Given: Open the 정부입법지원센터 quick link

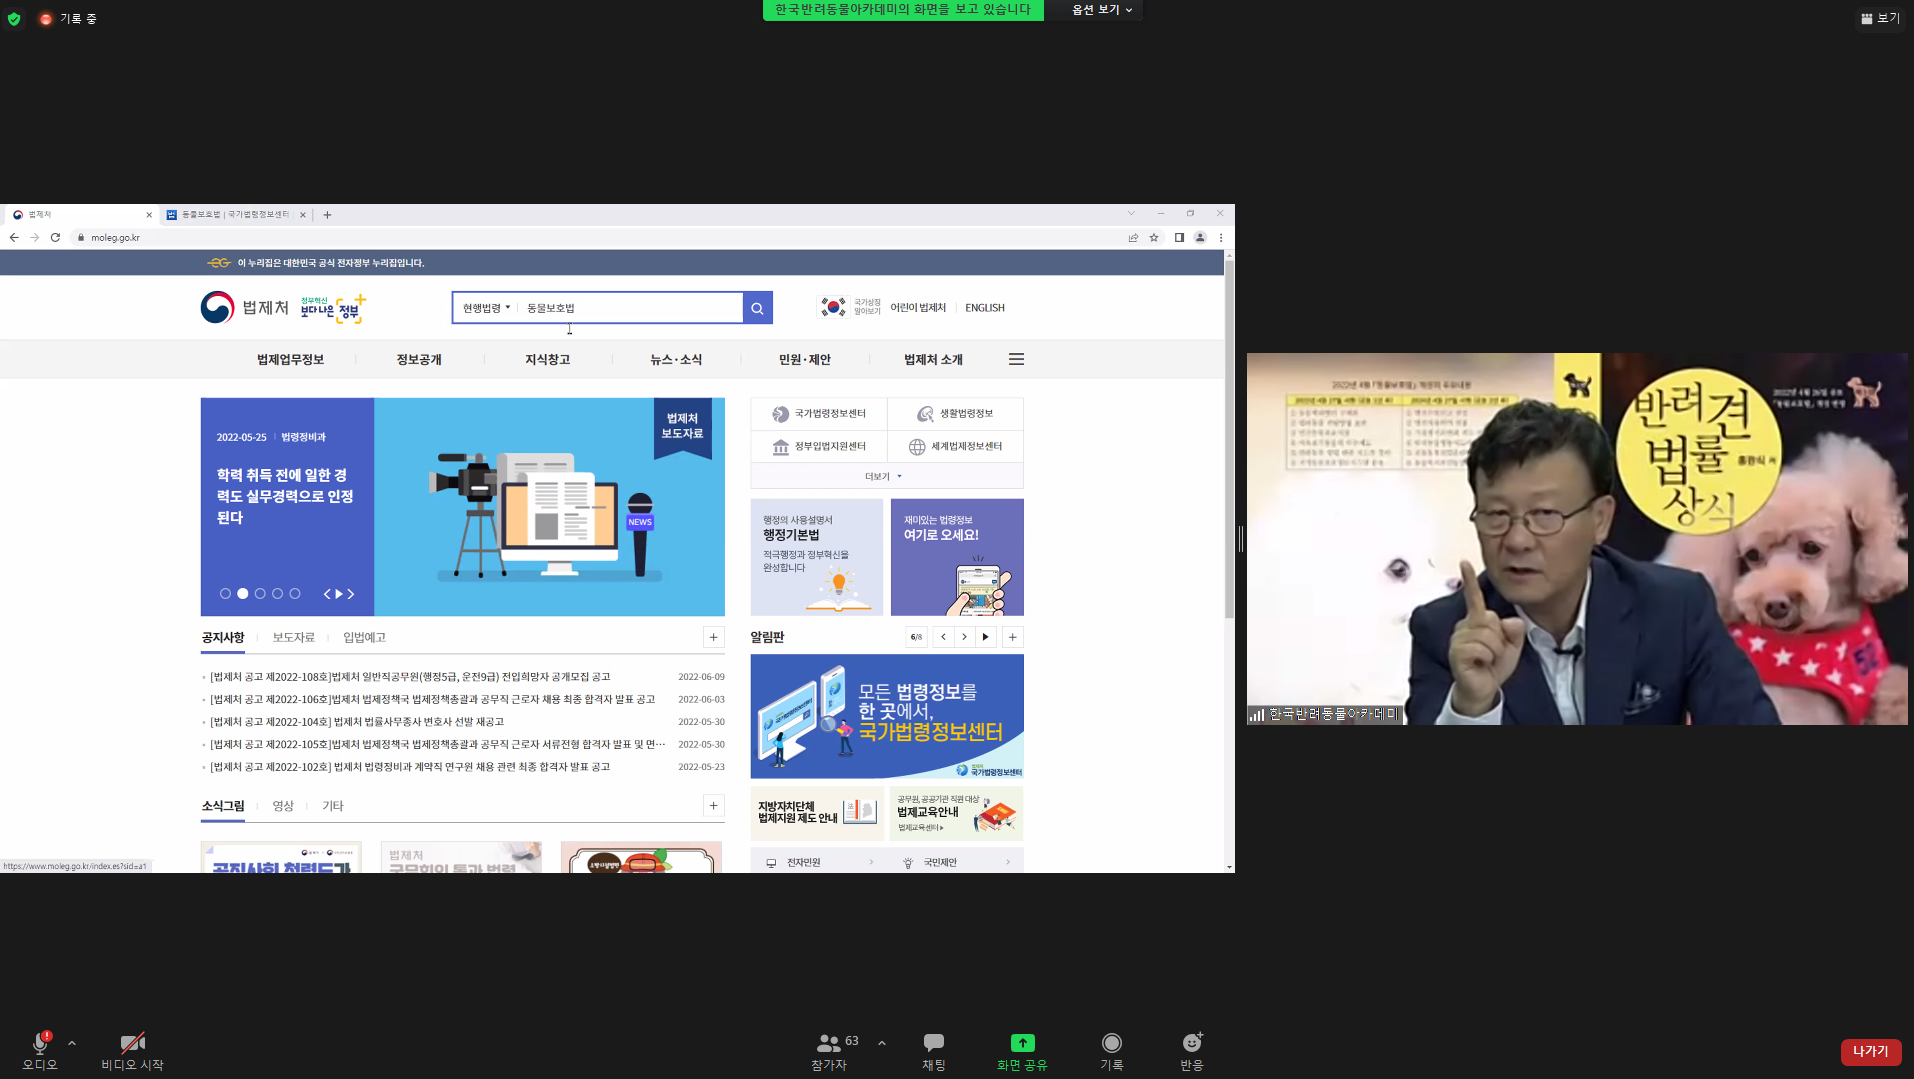Looking at the screenshot, I should pyautogui.click(x=819, y=447).
